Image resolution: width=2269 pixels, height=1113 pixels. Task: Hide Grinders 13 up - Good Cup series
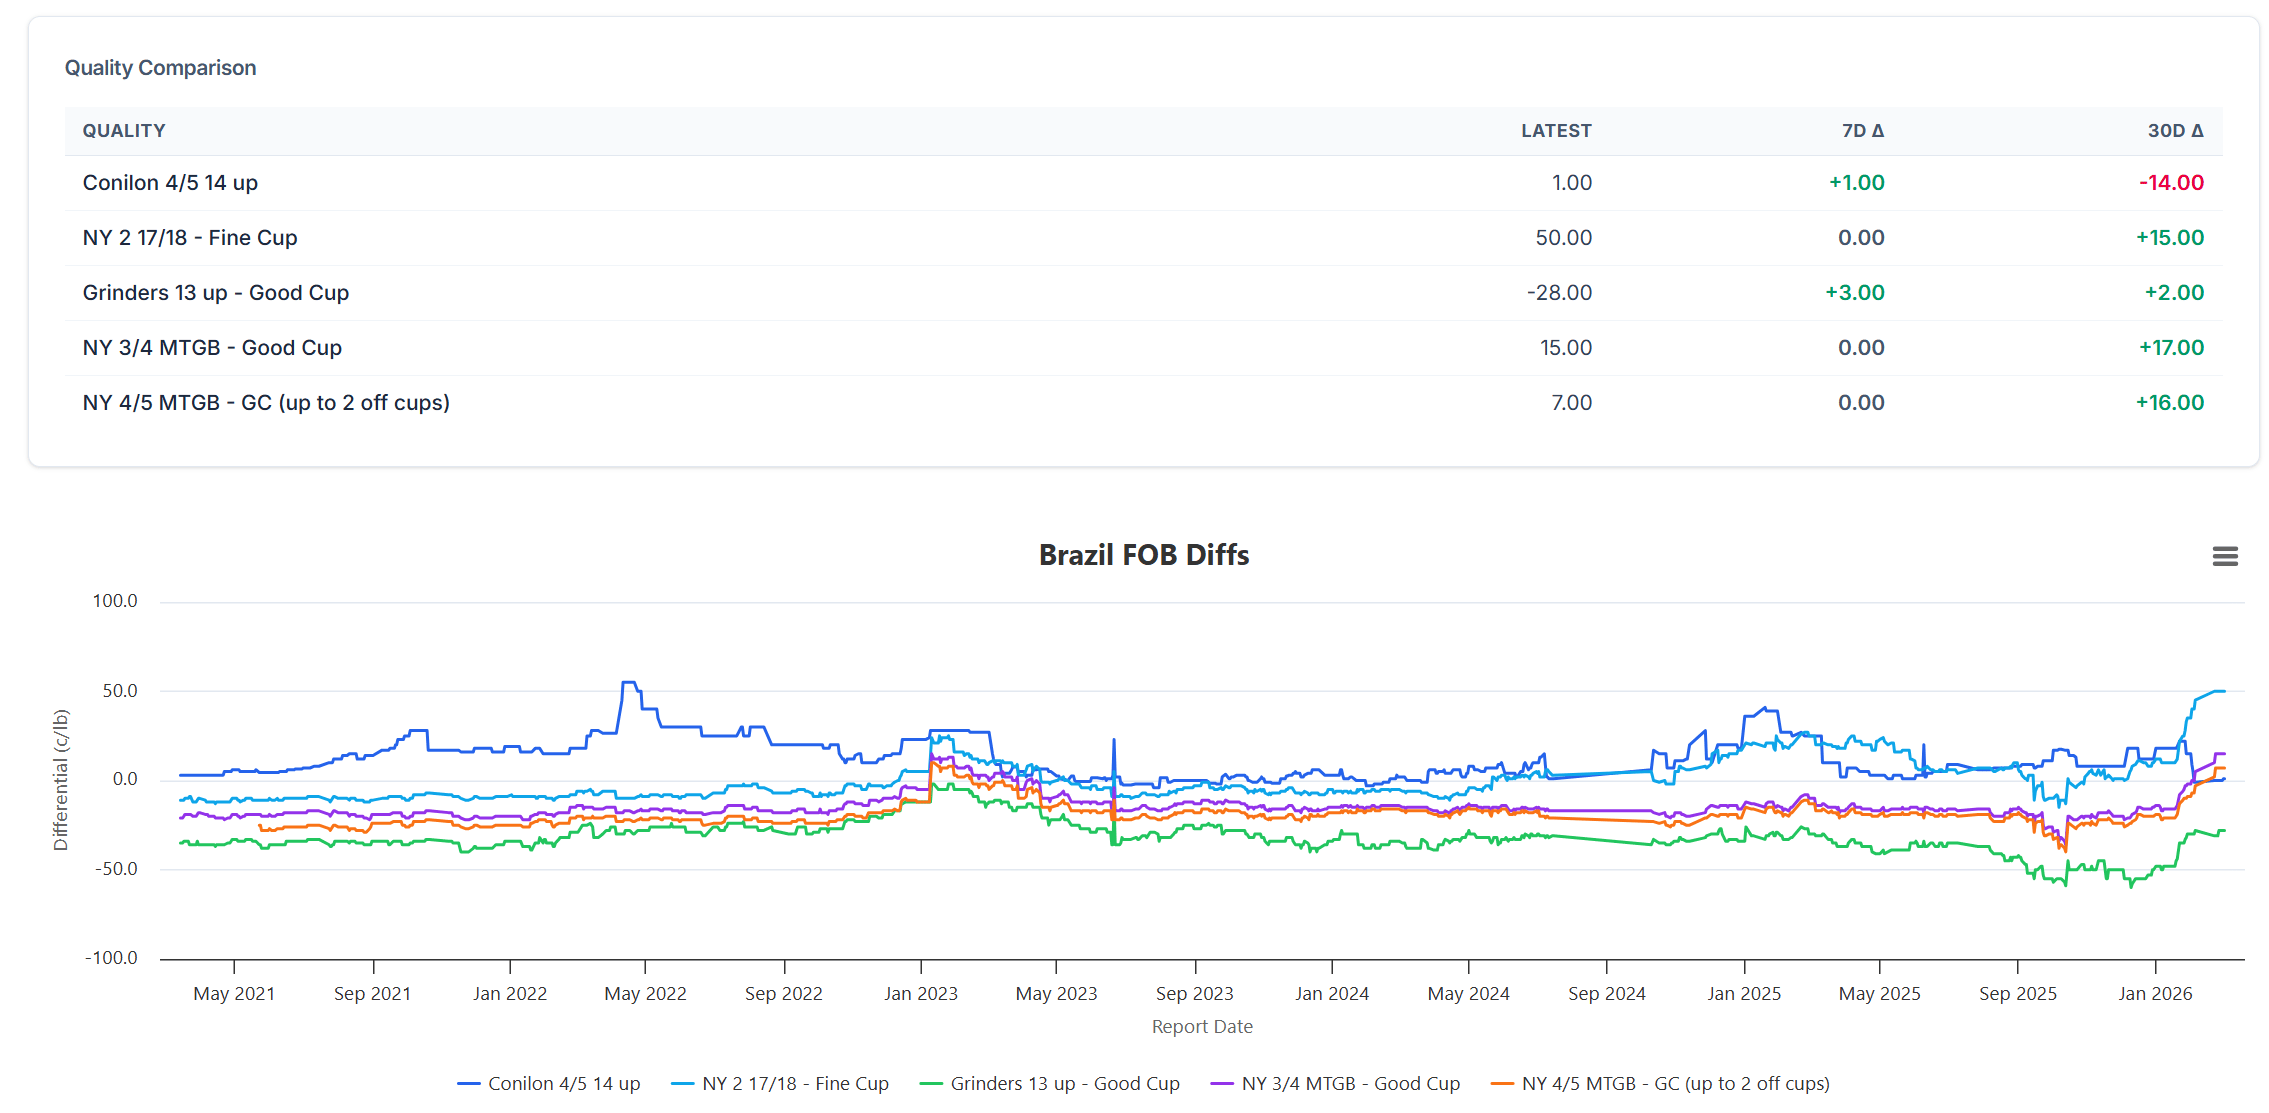pos(1064,1083)
